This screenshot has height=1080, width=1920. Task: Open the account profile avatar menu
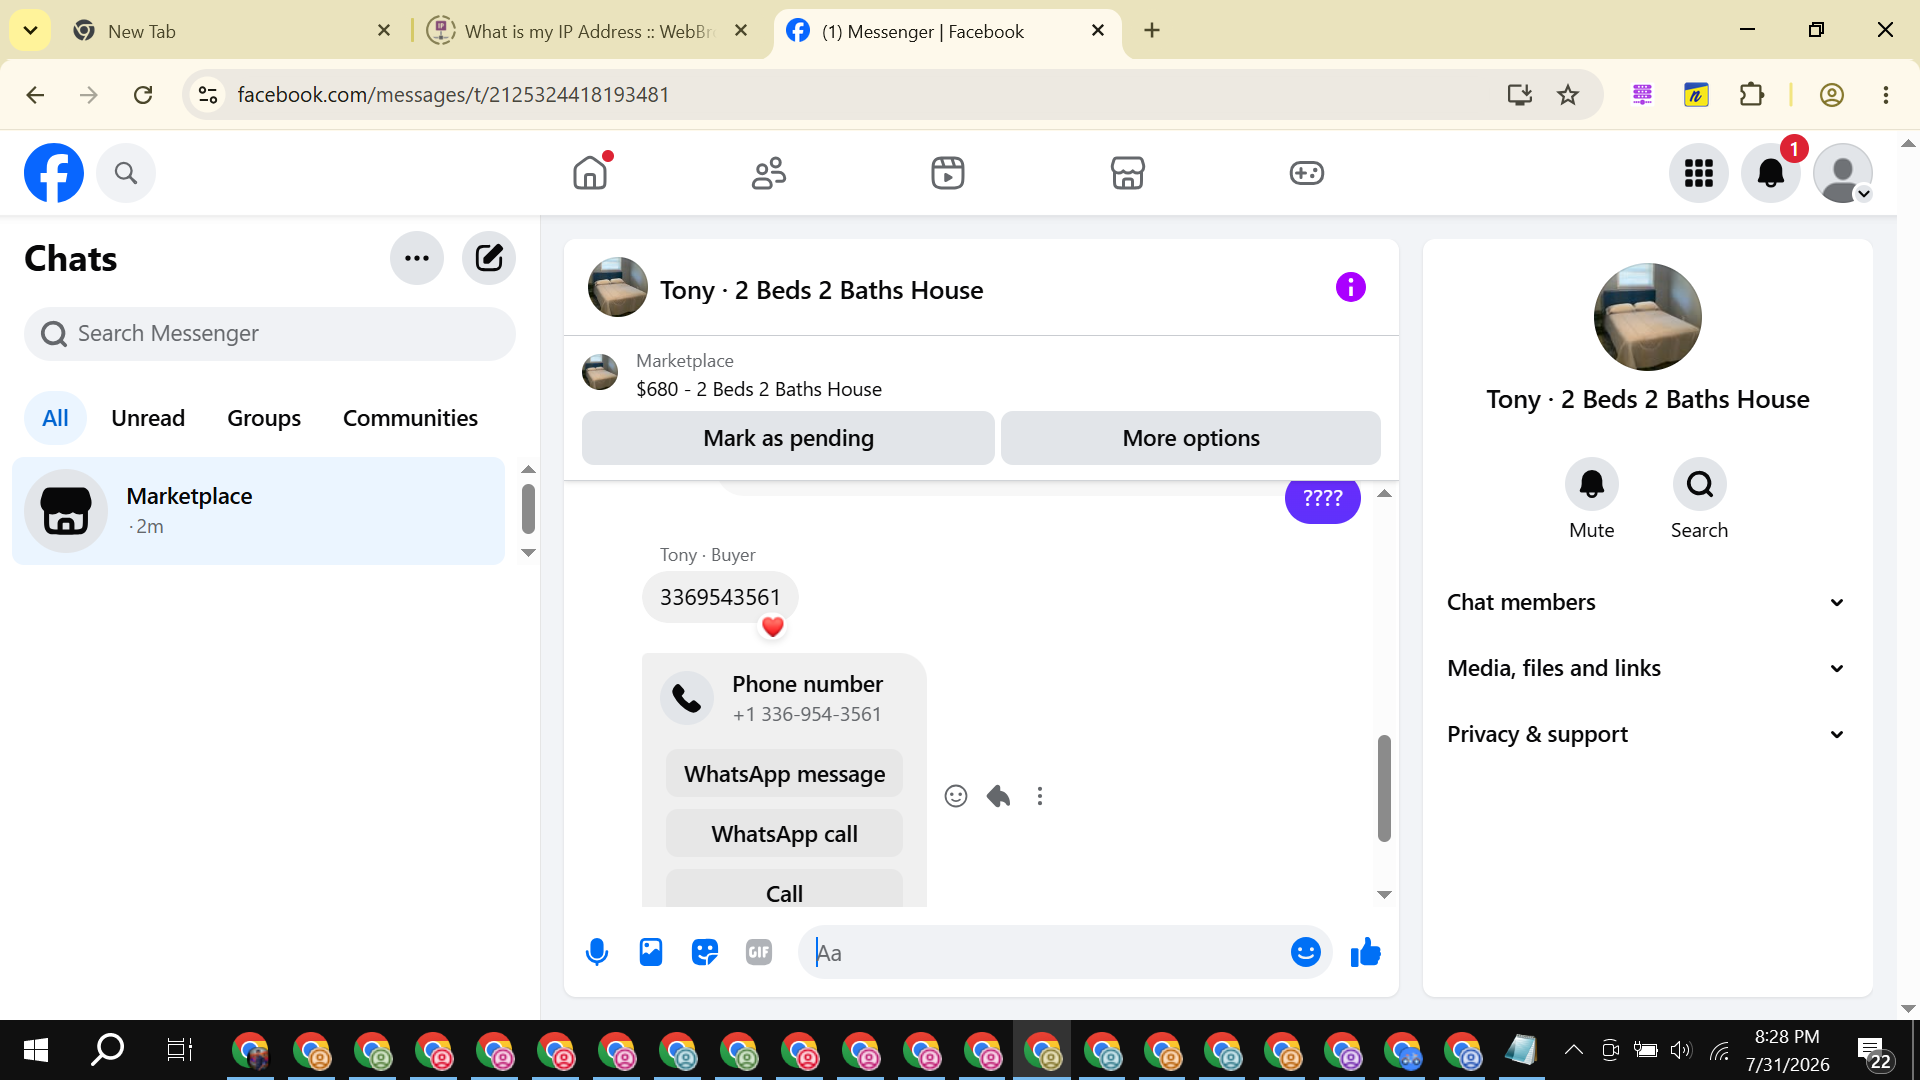[x=1843, y=173]
